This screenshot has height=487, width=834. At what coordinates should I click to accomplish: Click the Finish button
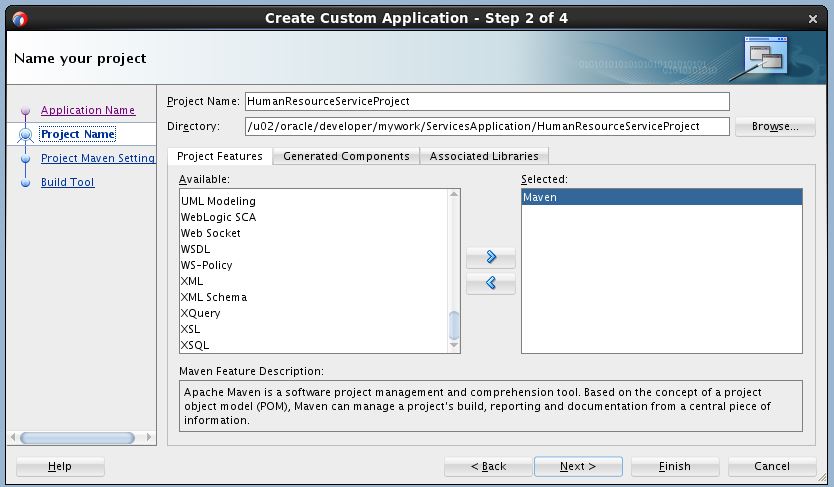tap(674, 466)
